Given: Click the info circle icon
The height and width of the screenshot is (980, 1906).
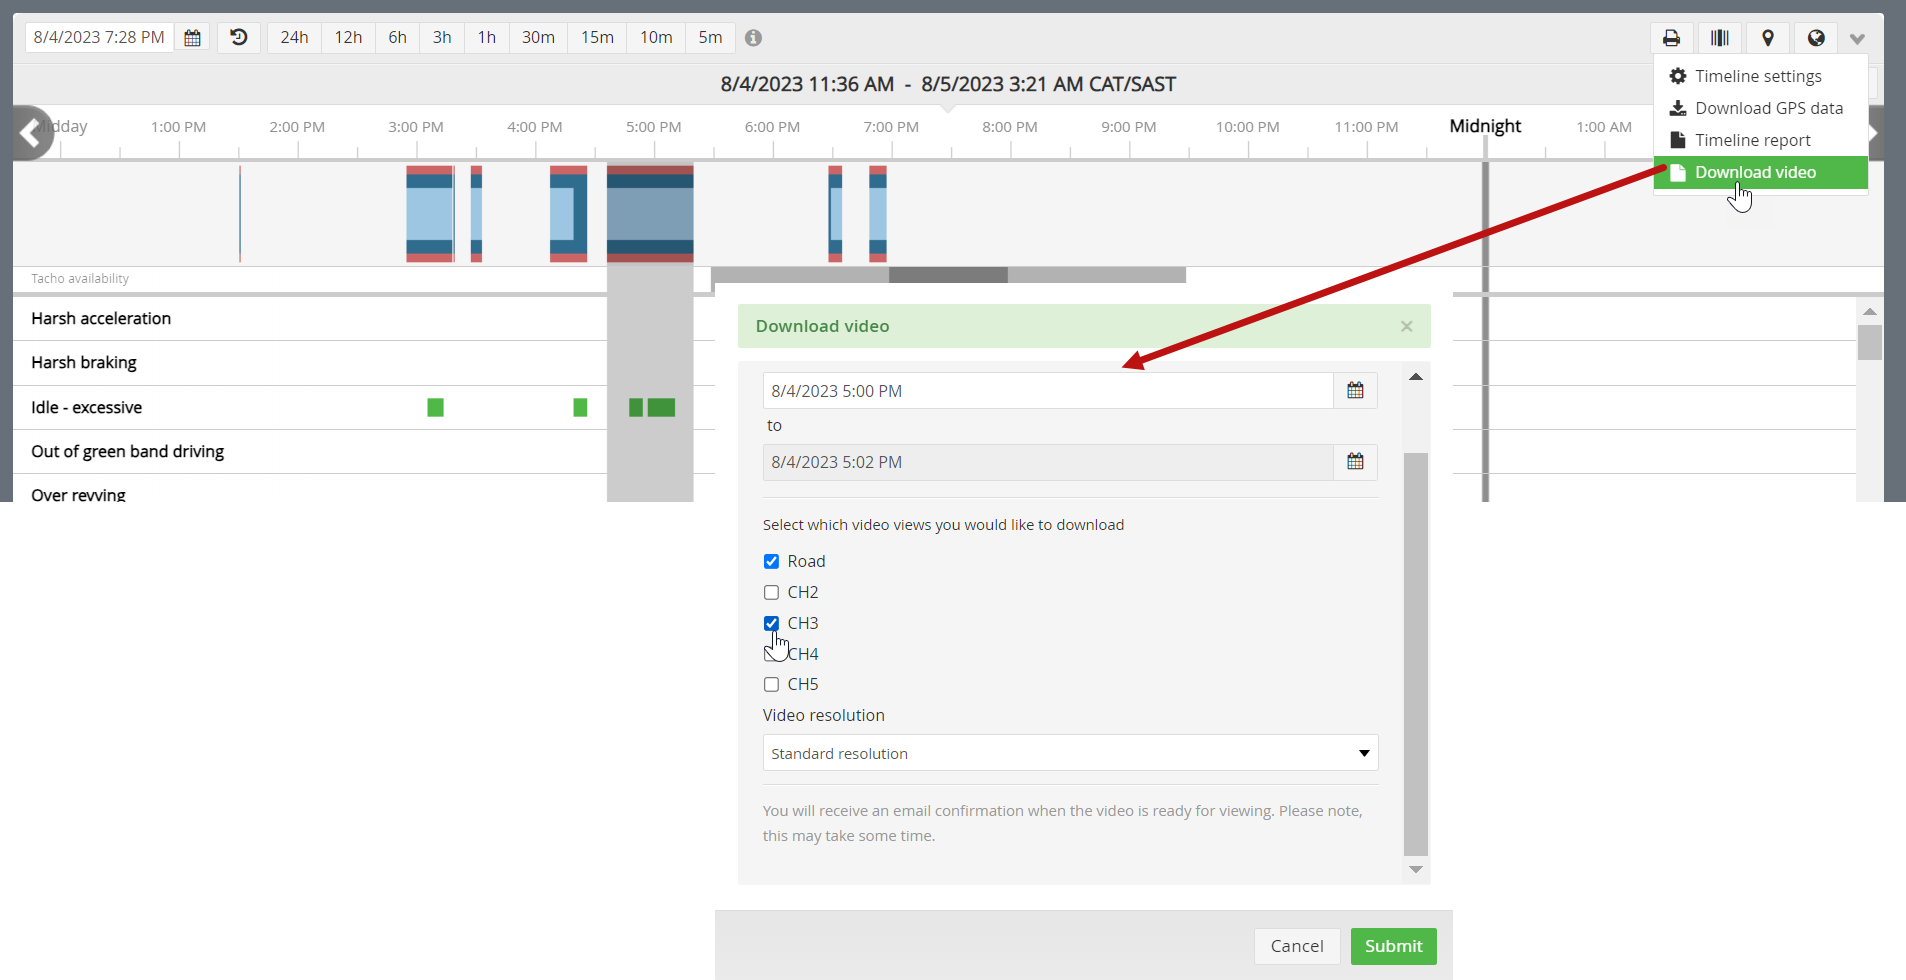Looking at the screenshot, I should tap(753, 38).
